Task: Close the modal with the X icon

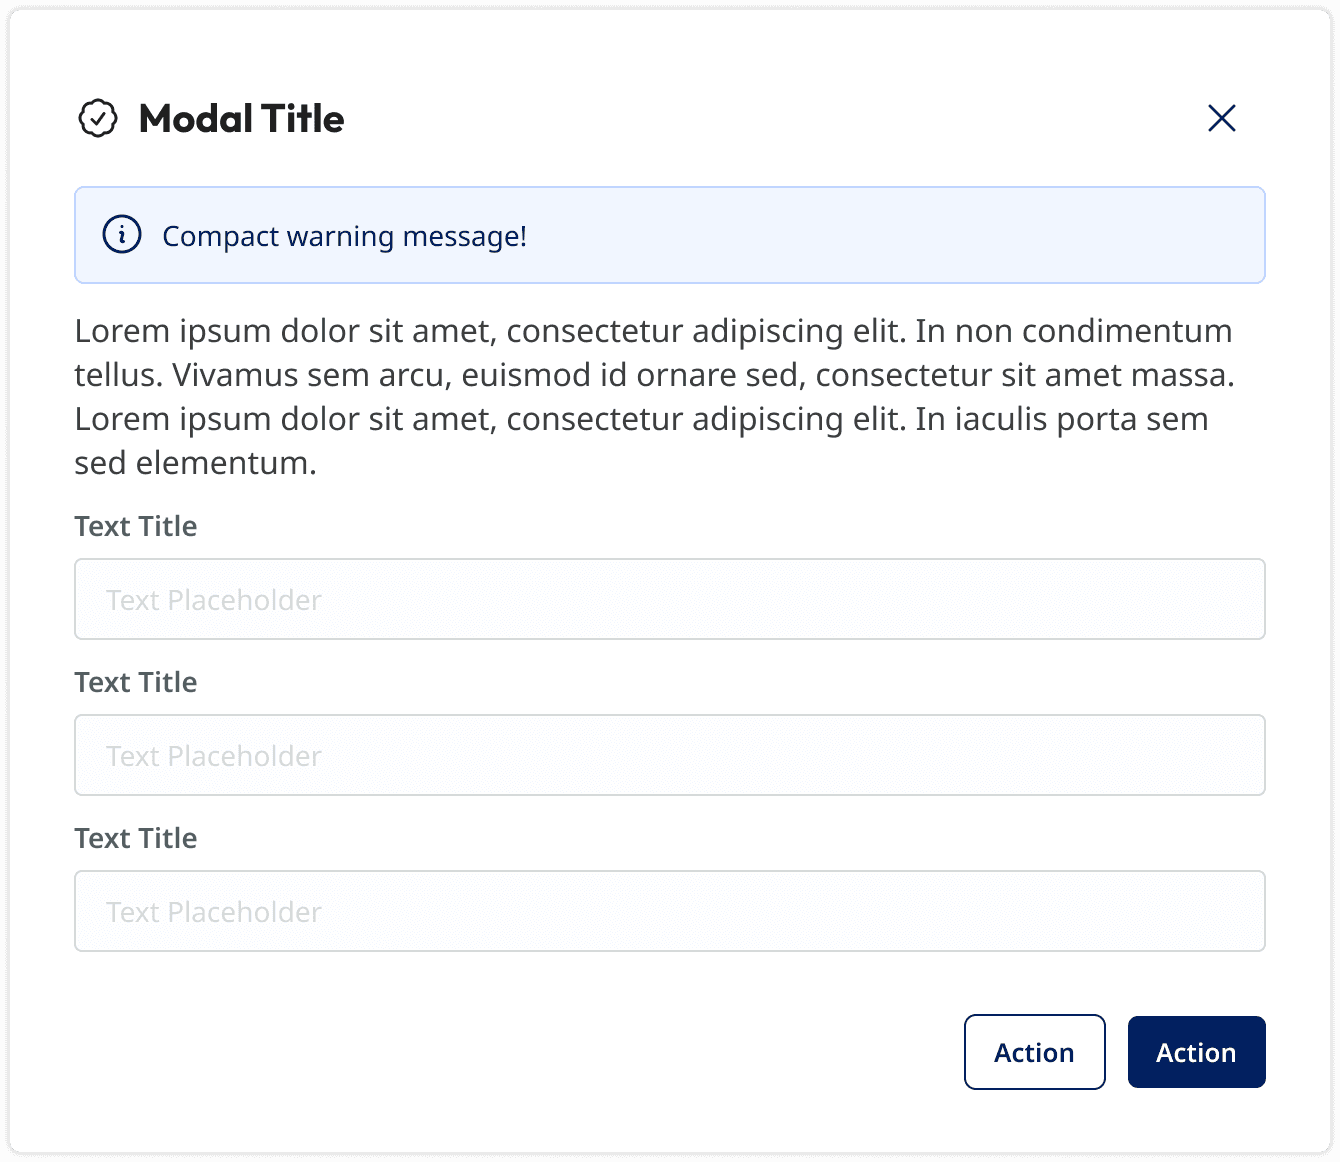Action: point(1222,118)
